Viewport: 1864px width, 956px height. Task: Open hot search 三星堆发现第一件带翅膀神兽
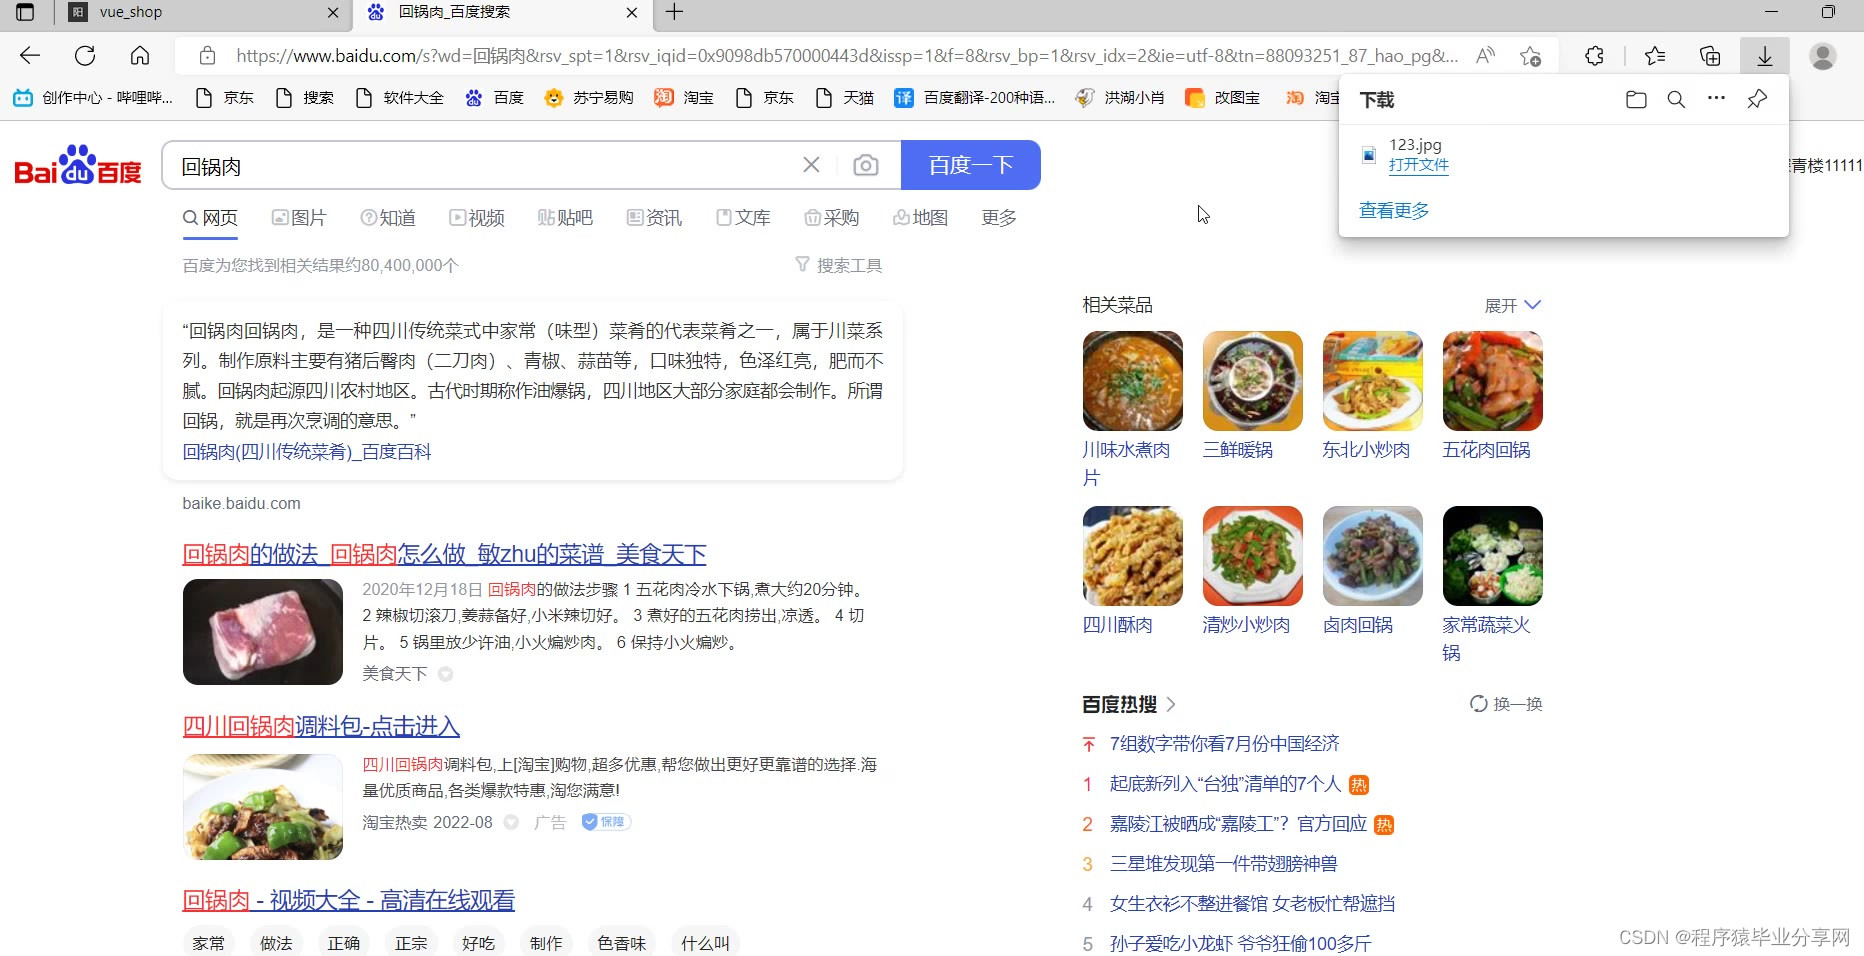1223,864
